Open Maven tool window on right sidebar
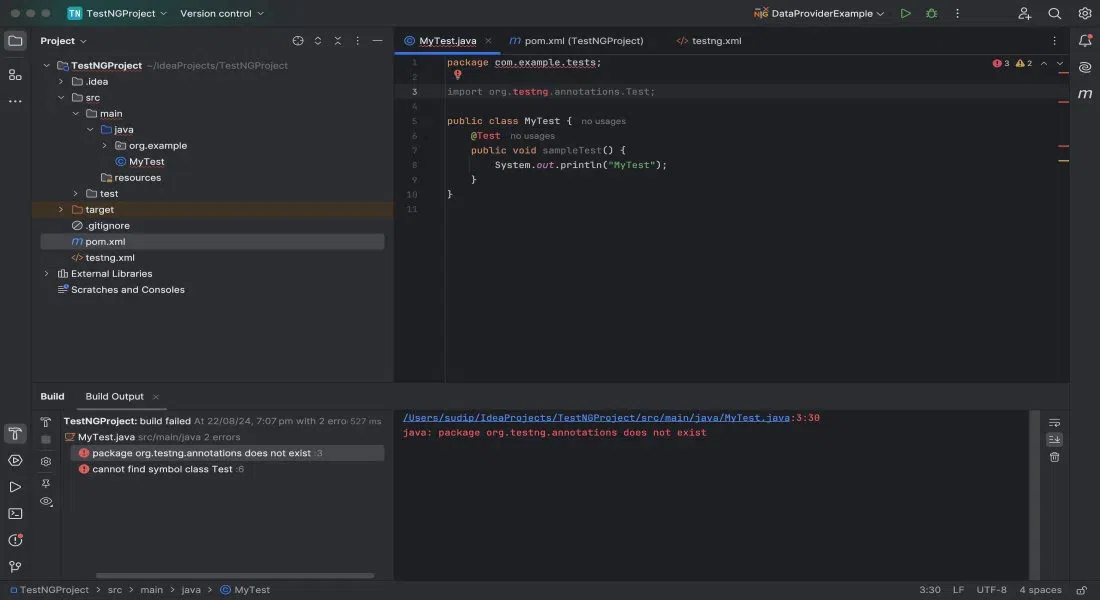Viewport: 1100px width, 600px height. (x=1085, y=94)
